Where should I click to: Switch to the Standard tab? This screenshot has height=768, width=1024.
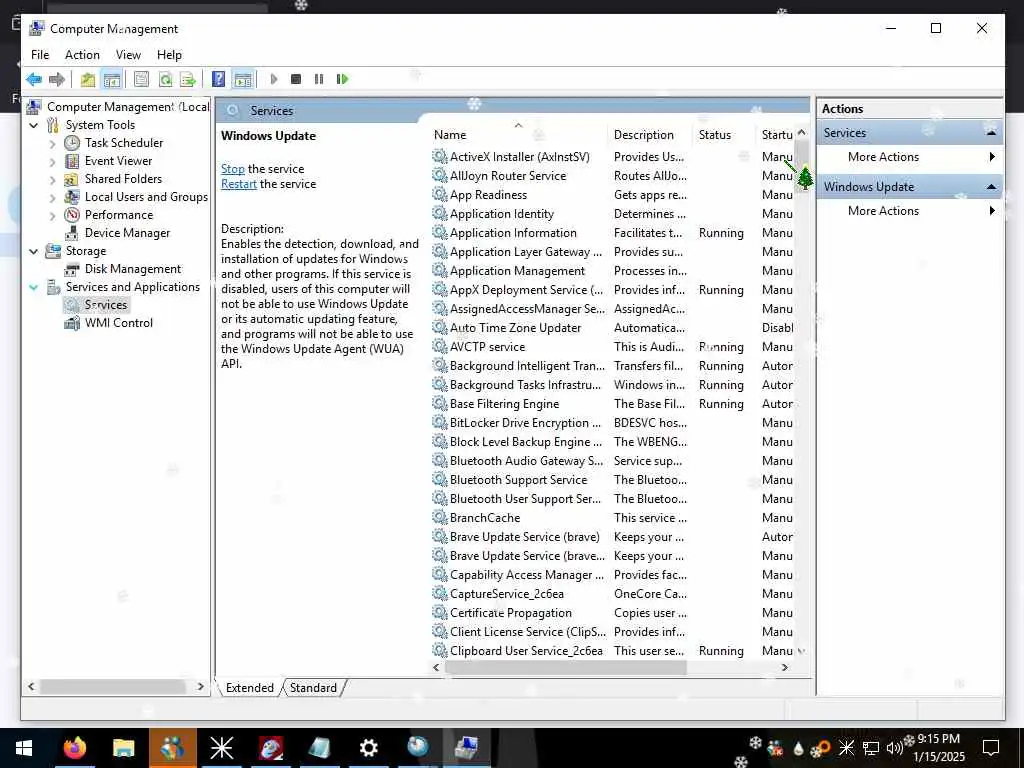313,688
